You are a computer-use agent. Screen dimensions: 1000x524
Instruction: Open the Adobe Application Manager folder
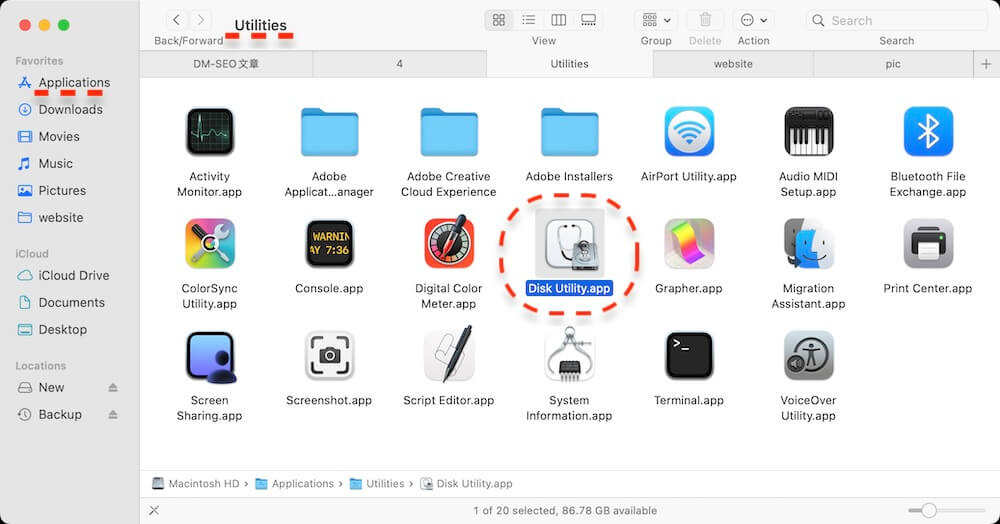point(329,132)
